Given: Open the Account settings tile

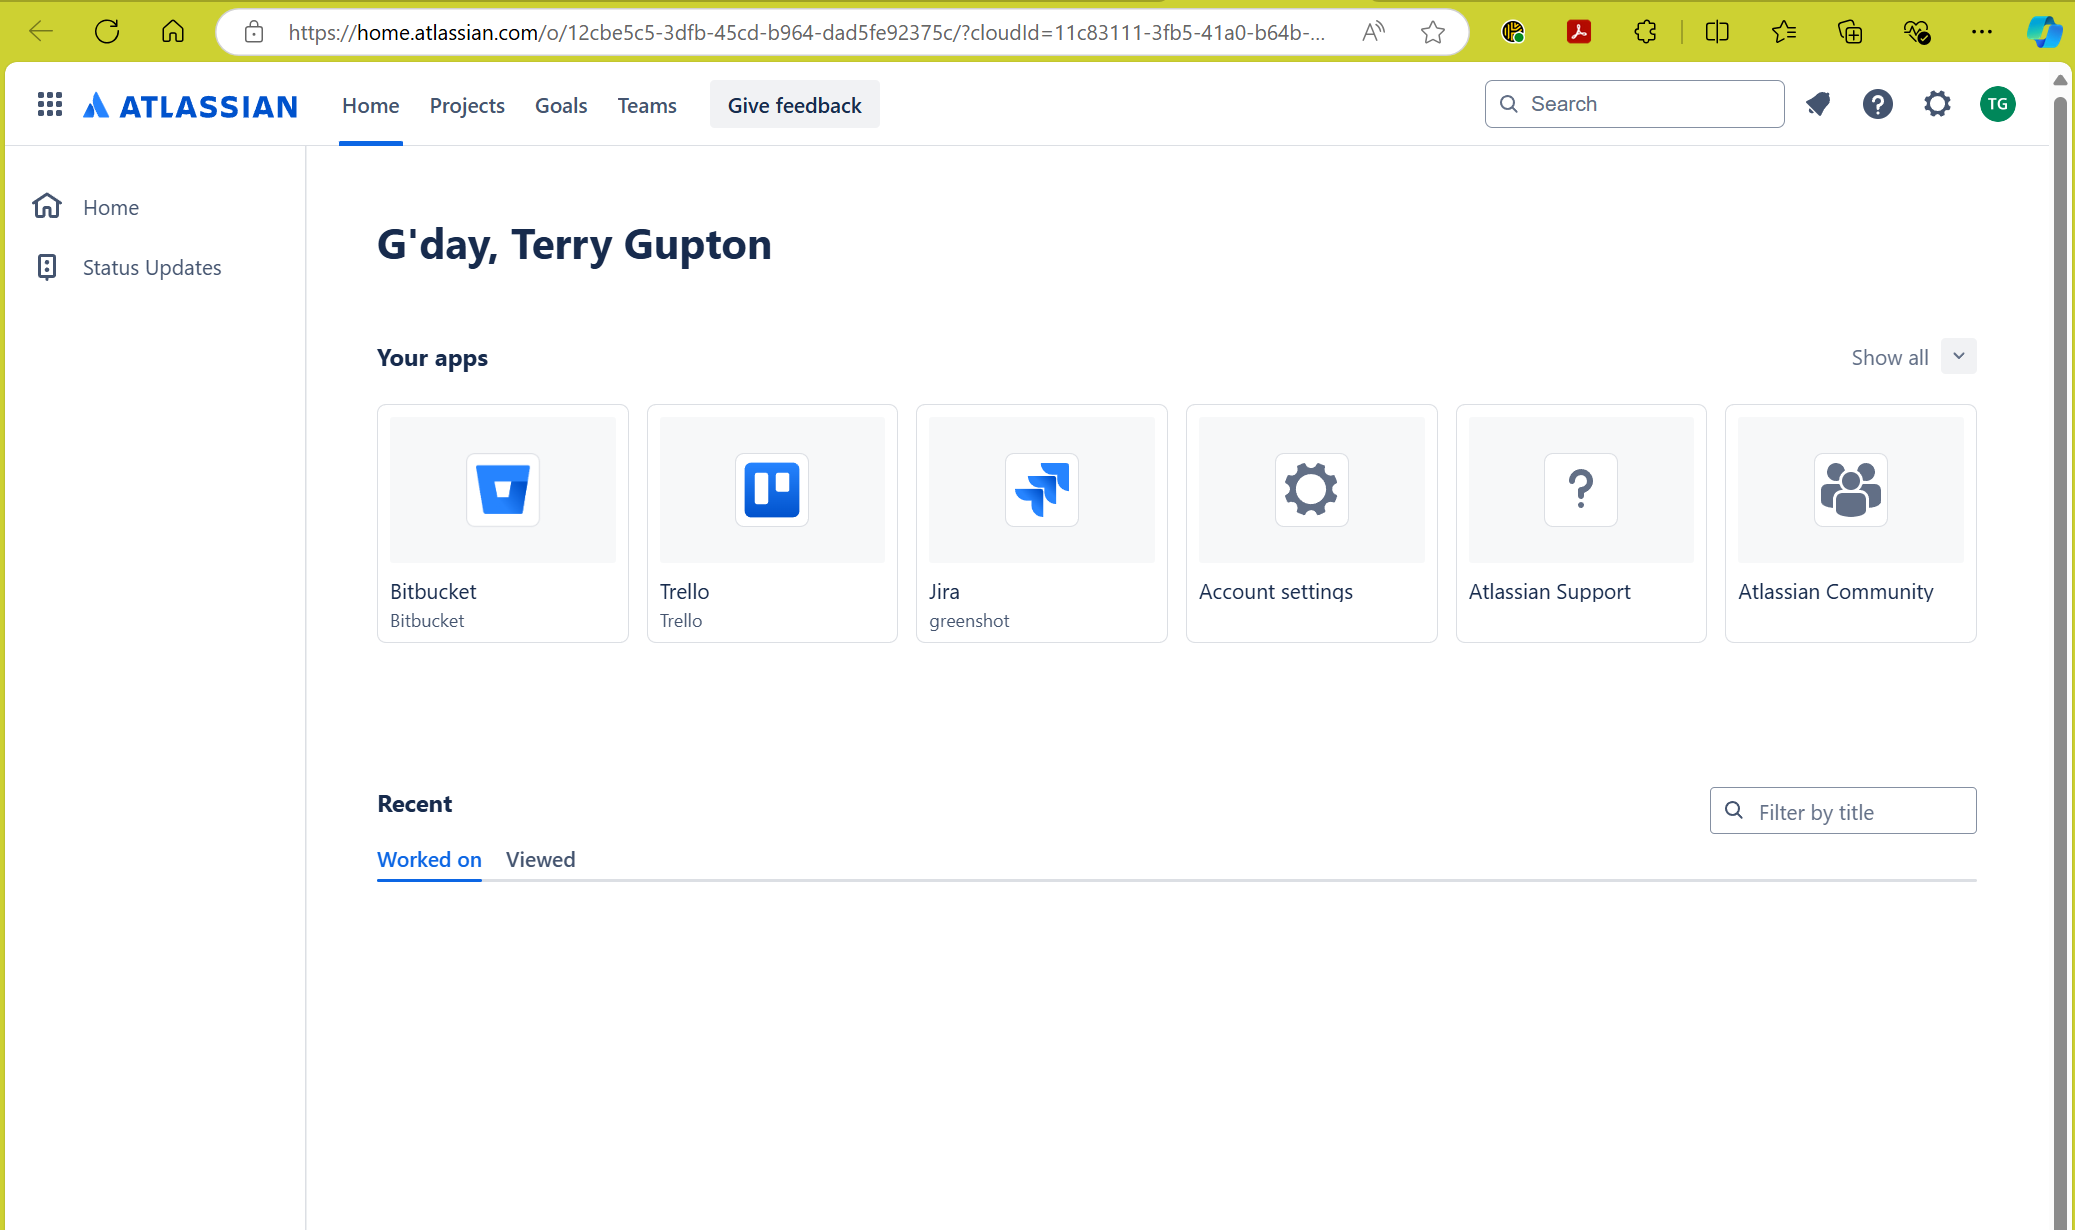Looking at the screenshot, I should tap(1312, 523).
